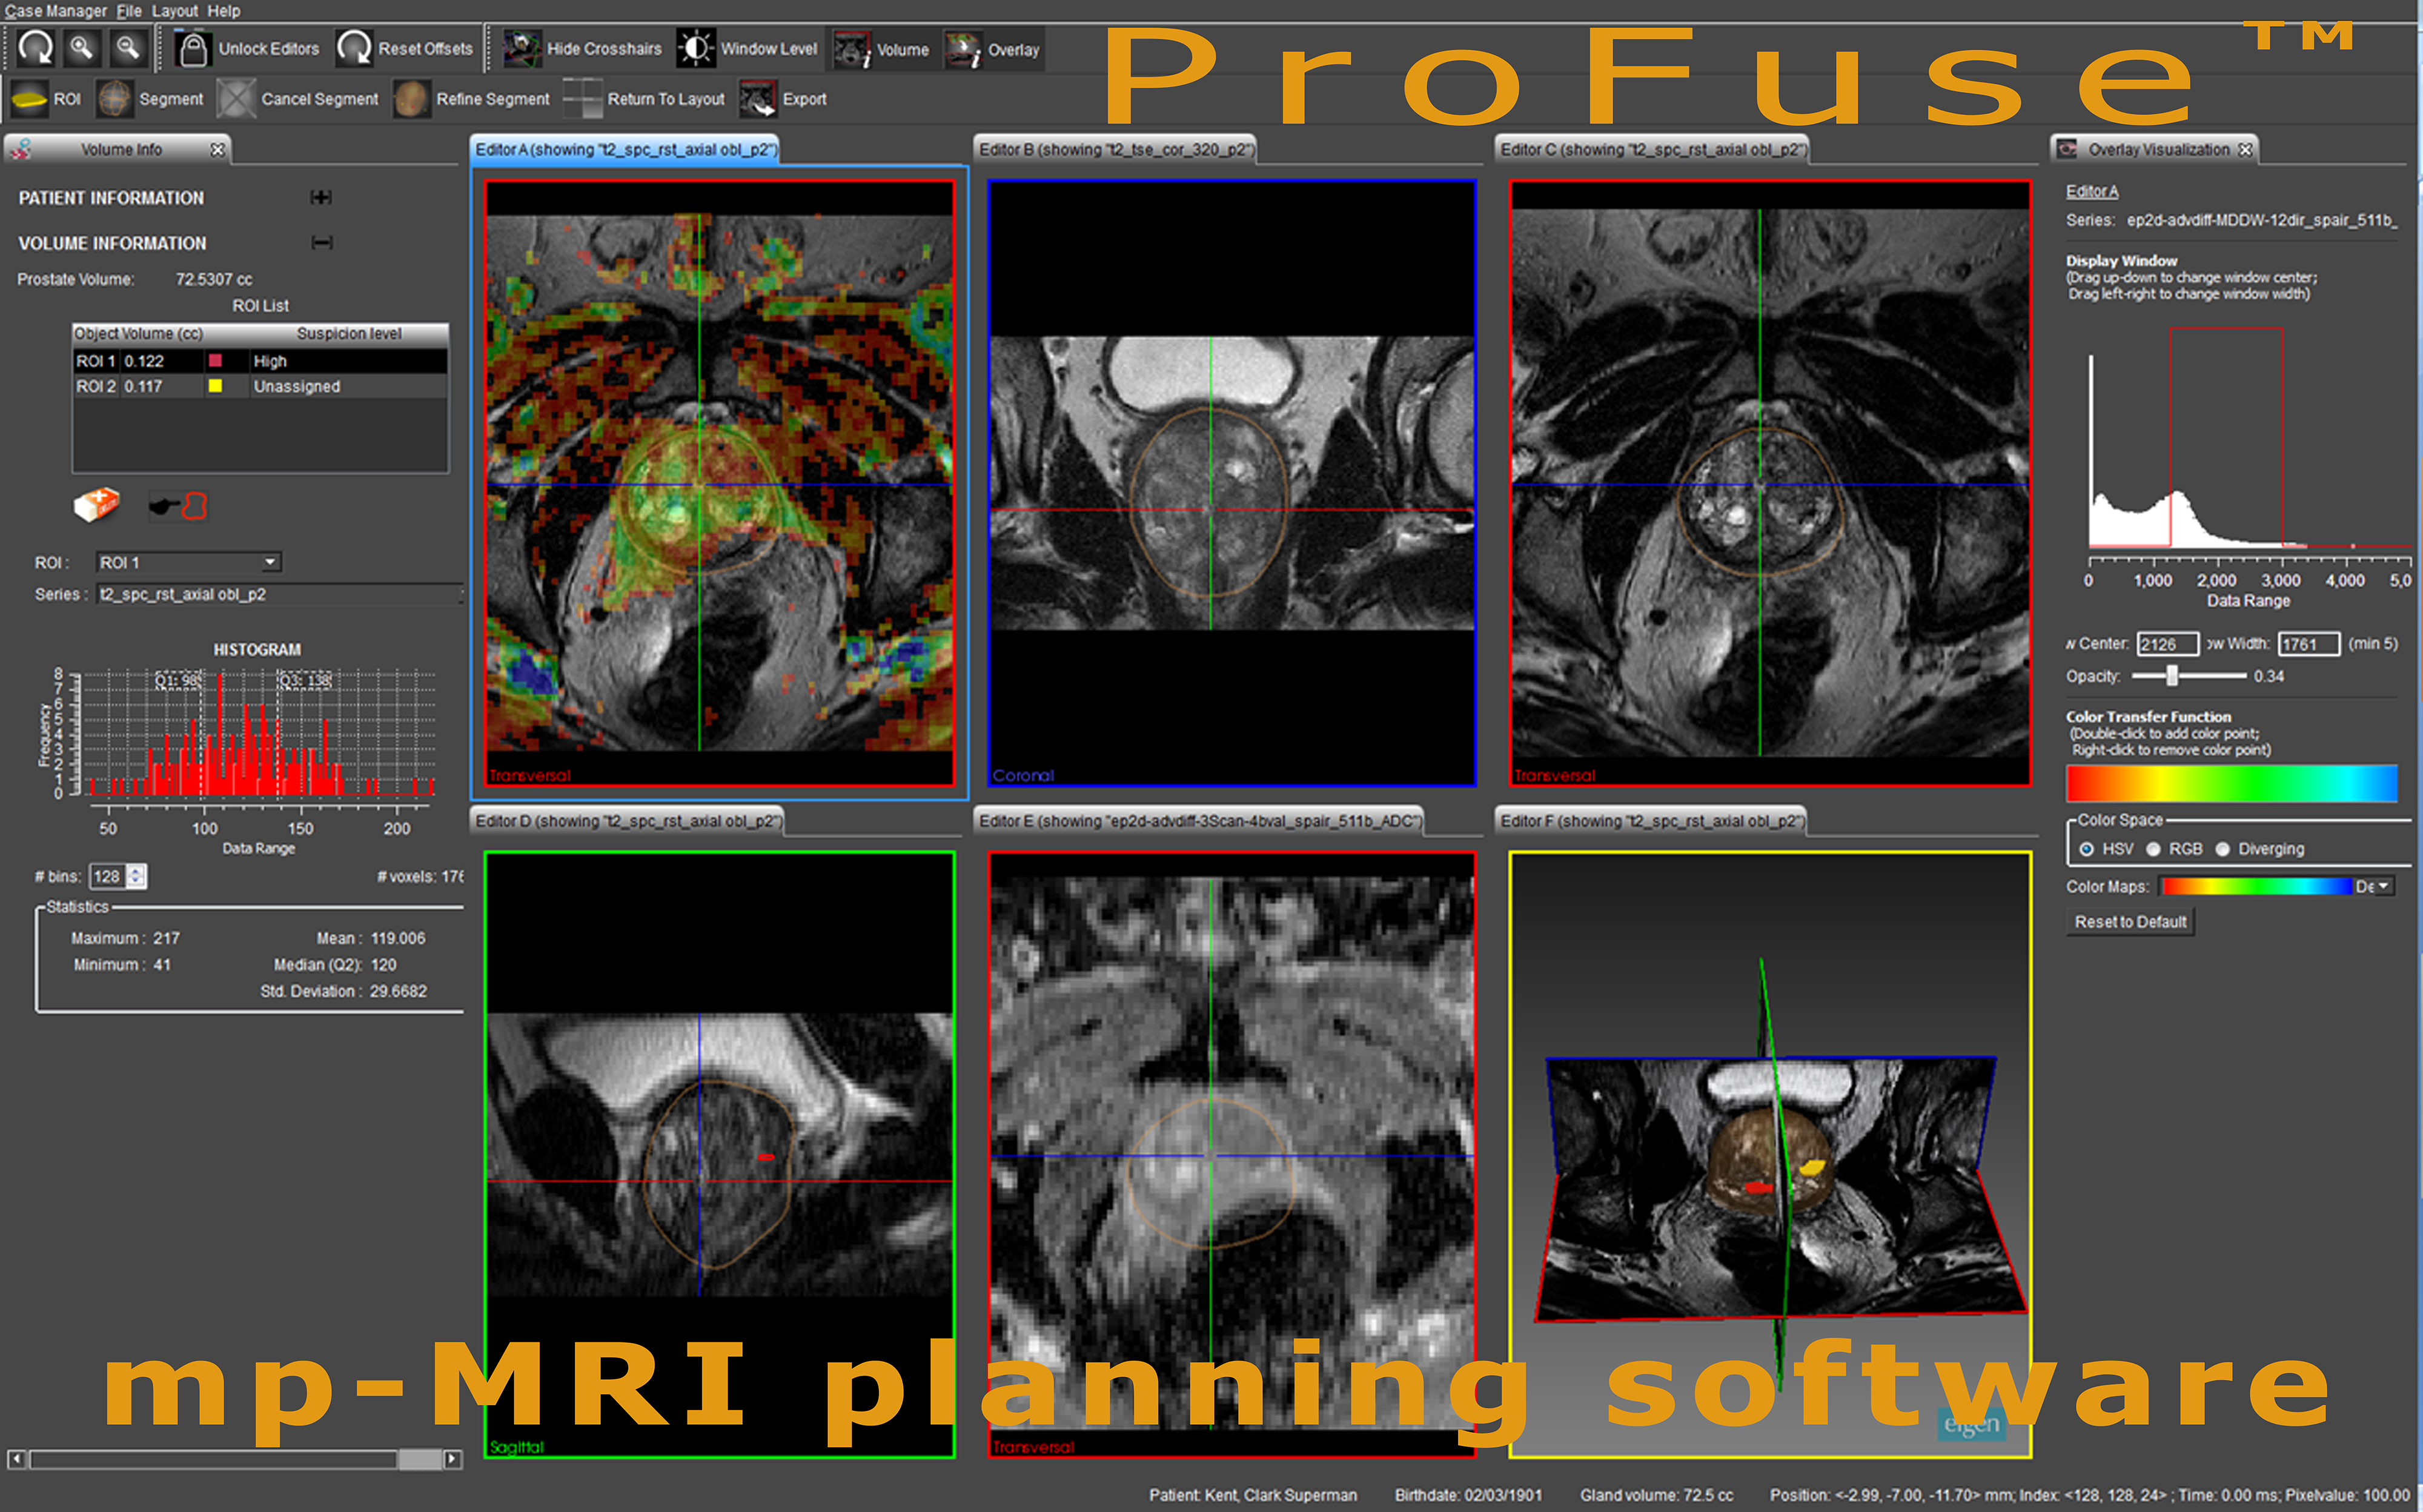Click the red color swatch for ROI 1

[x=215, y=360]
